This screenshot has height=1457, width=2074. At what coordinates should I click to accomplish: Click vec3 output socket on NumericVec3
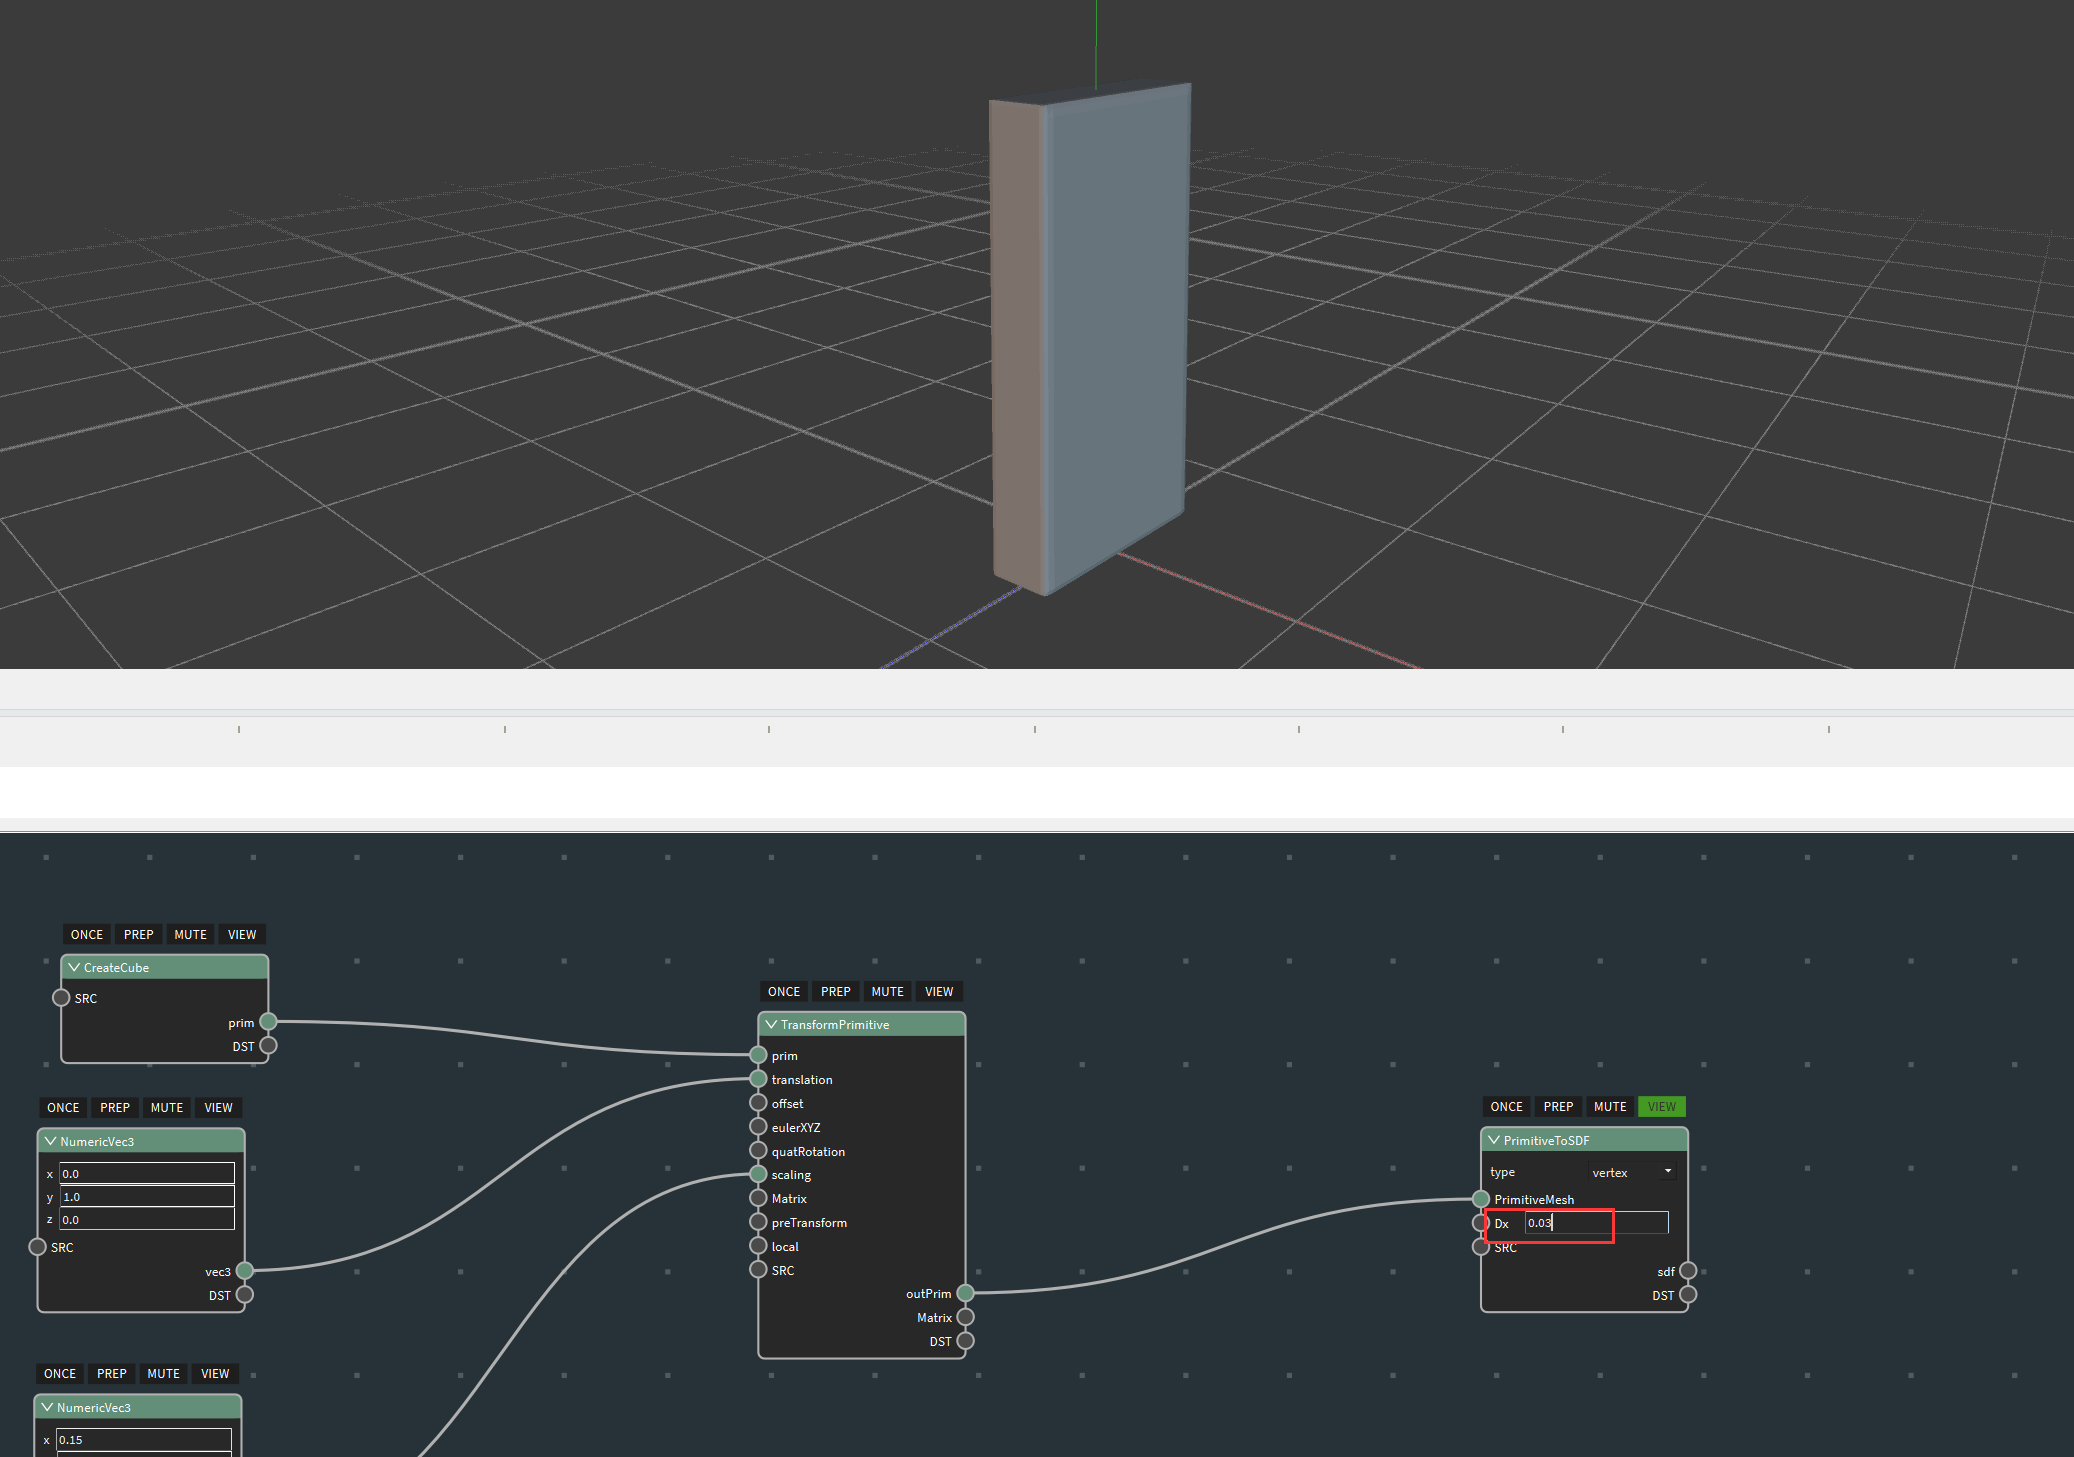click(244, 1271)
